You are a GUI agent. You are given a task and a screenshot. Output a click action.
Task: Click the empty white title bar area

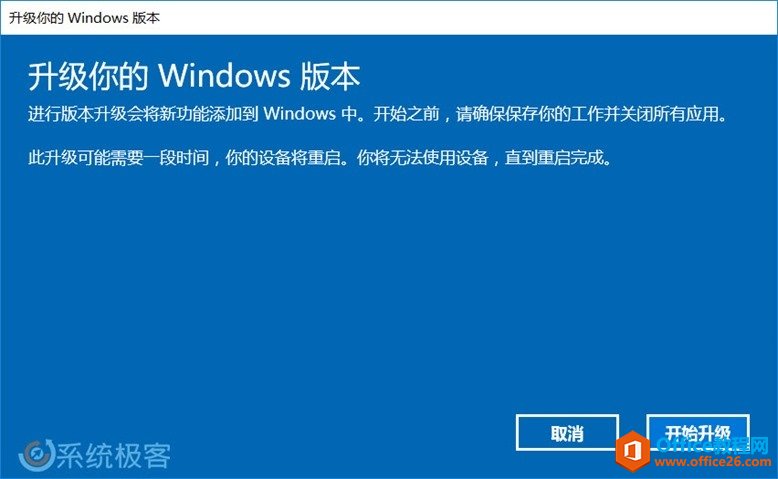(466, 18)
